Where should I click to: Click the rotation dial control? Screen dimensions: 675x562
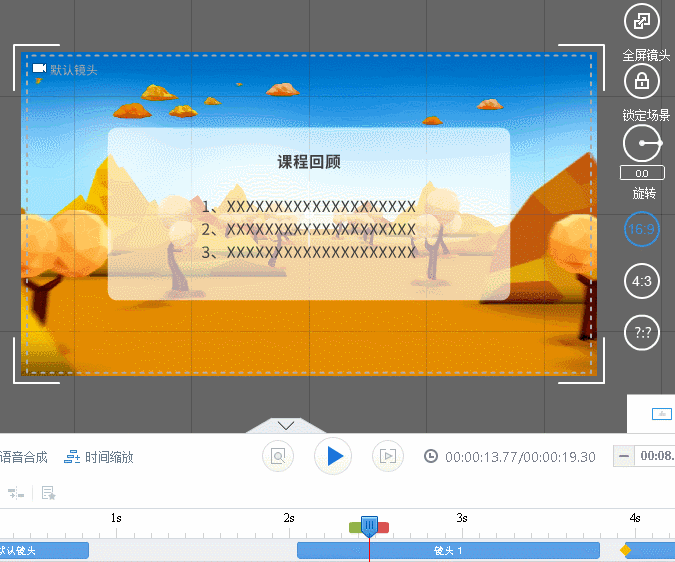(x=642, y=143)
